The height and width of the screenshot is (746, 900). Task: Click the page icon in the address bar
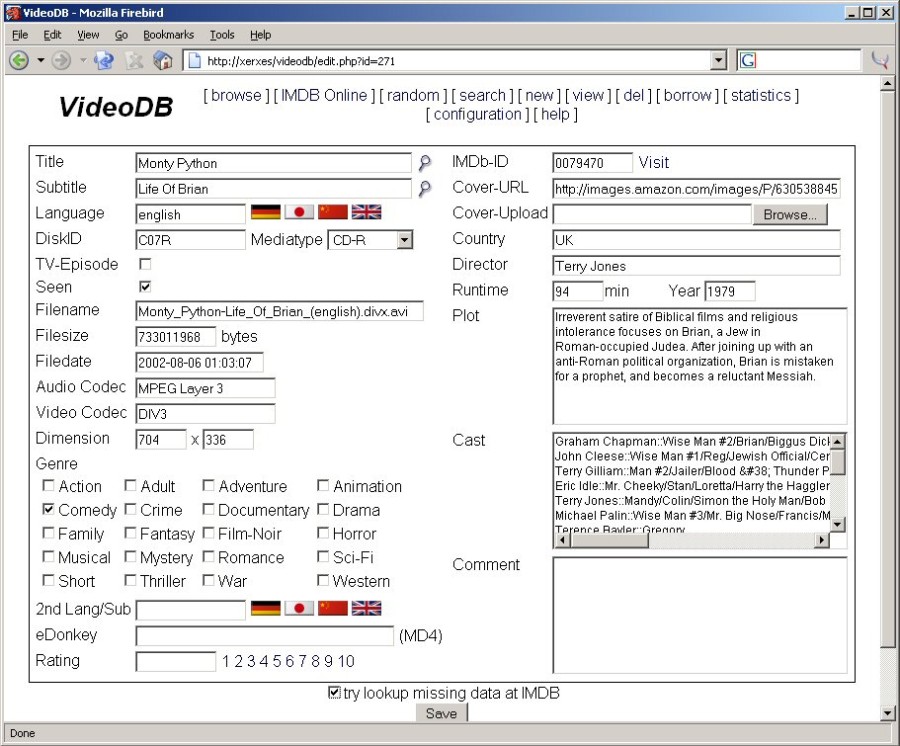point(195,60)
